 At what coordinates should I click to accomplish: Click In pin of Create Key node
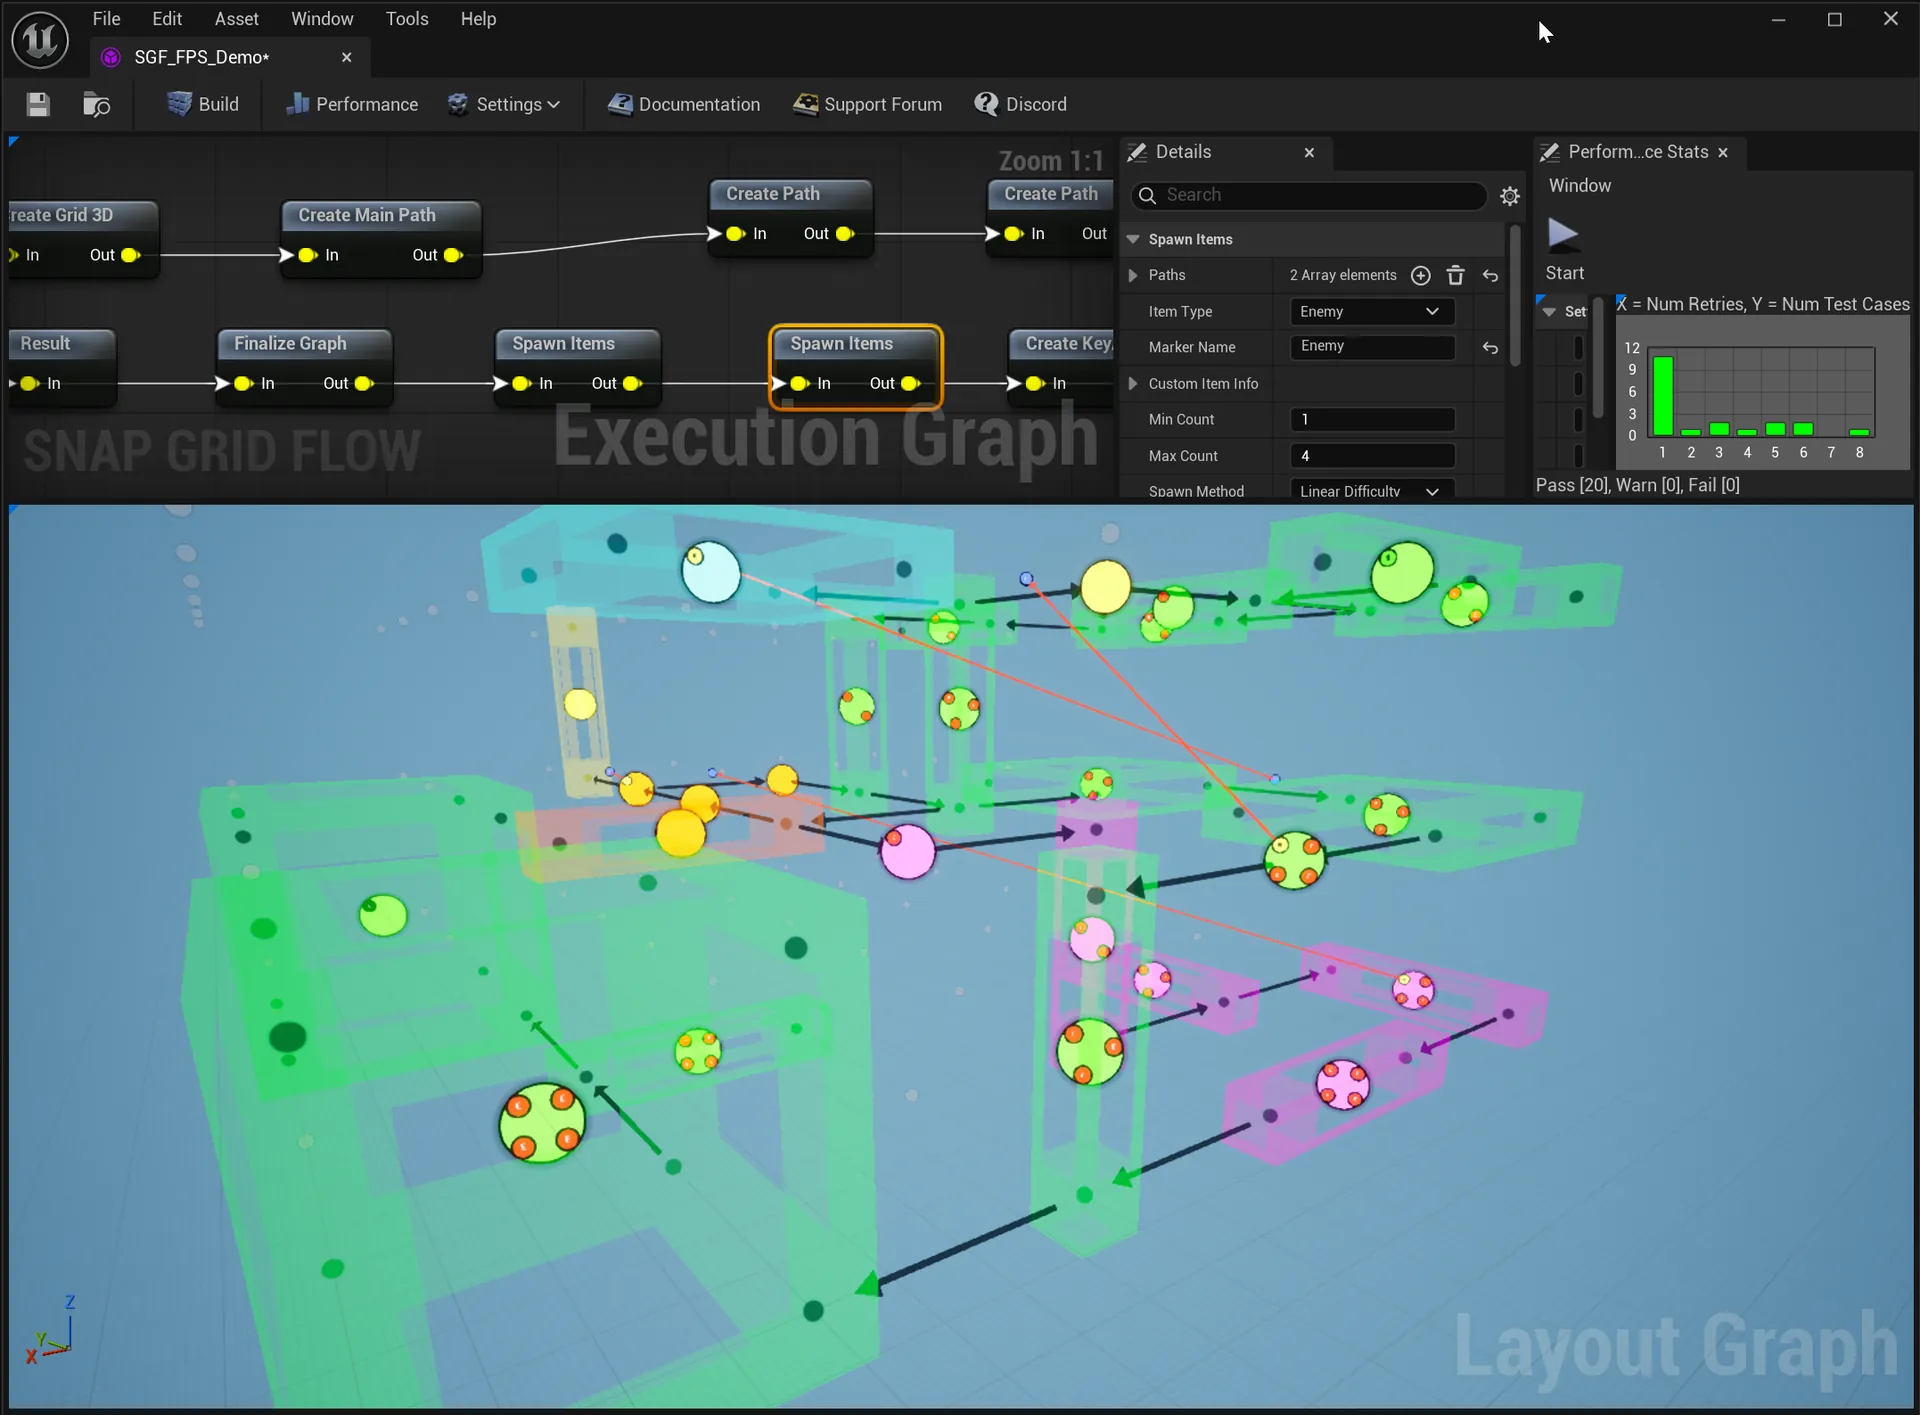pos(1035,383)
